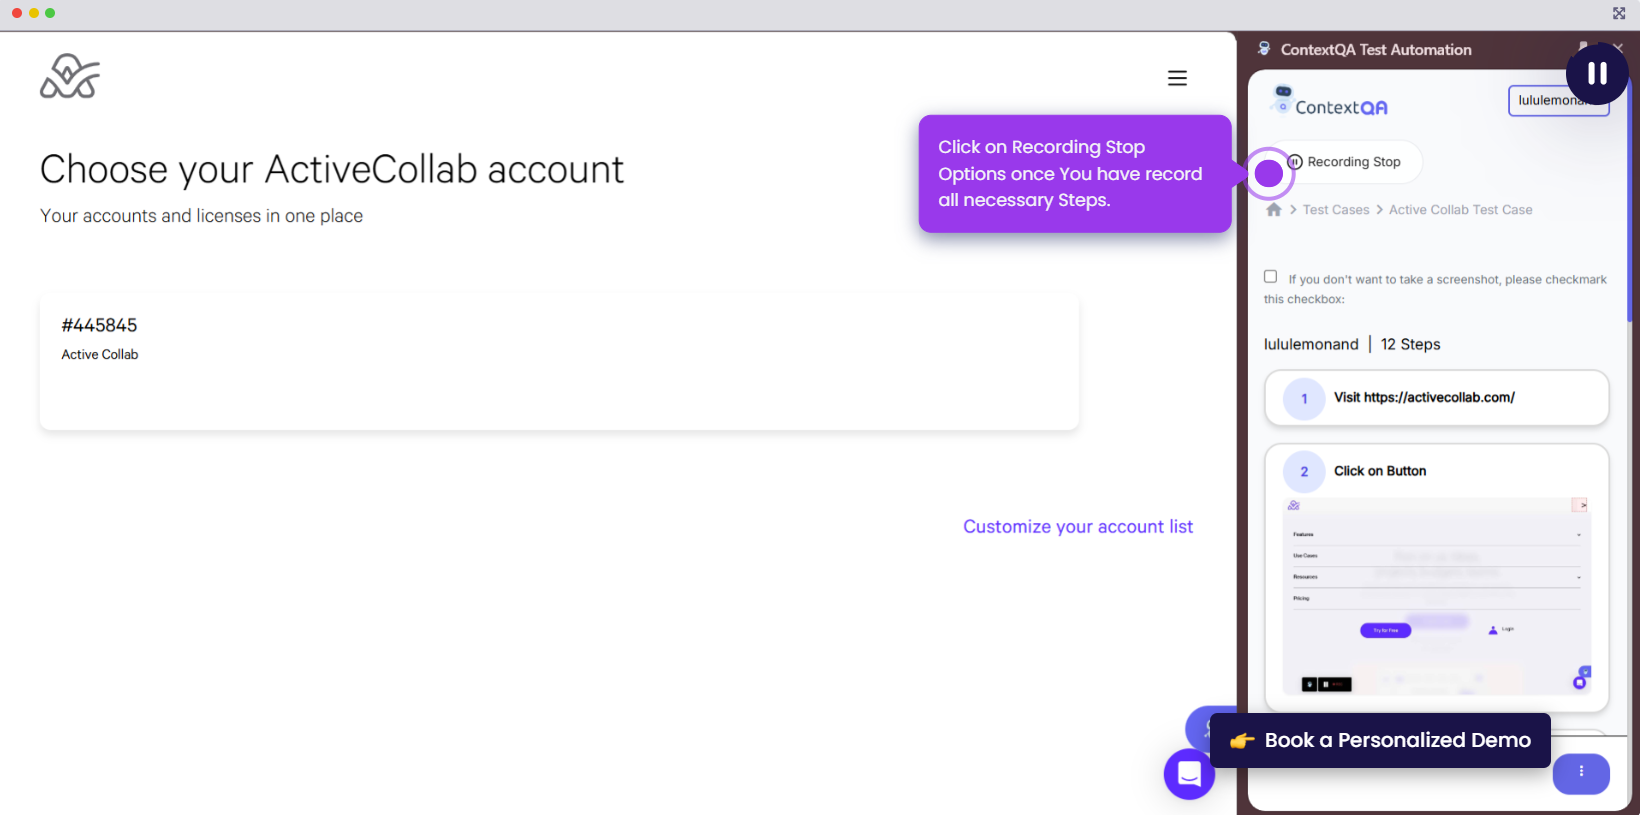The height and width of the screenshot is (815, 1640).
Task: Open the three-dot more options button
Action: point(1581,772)
